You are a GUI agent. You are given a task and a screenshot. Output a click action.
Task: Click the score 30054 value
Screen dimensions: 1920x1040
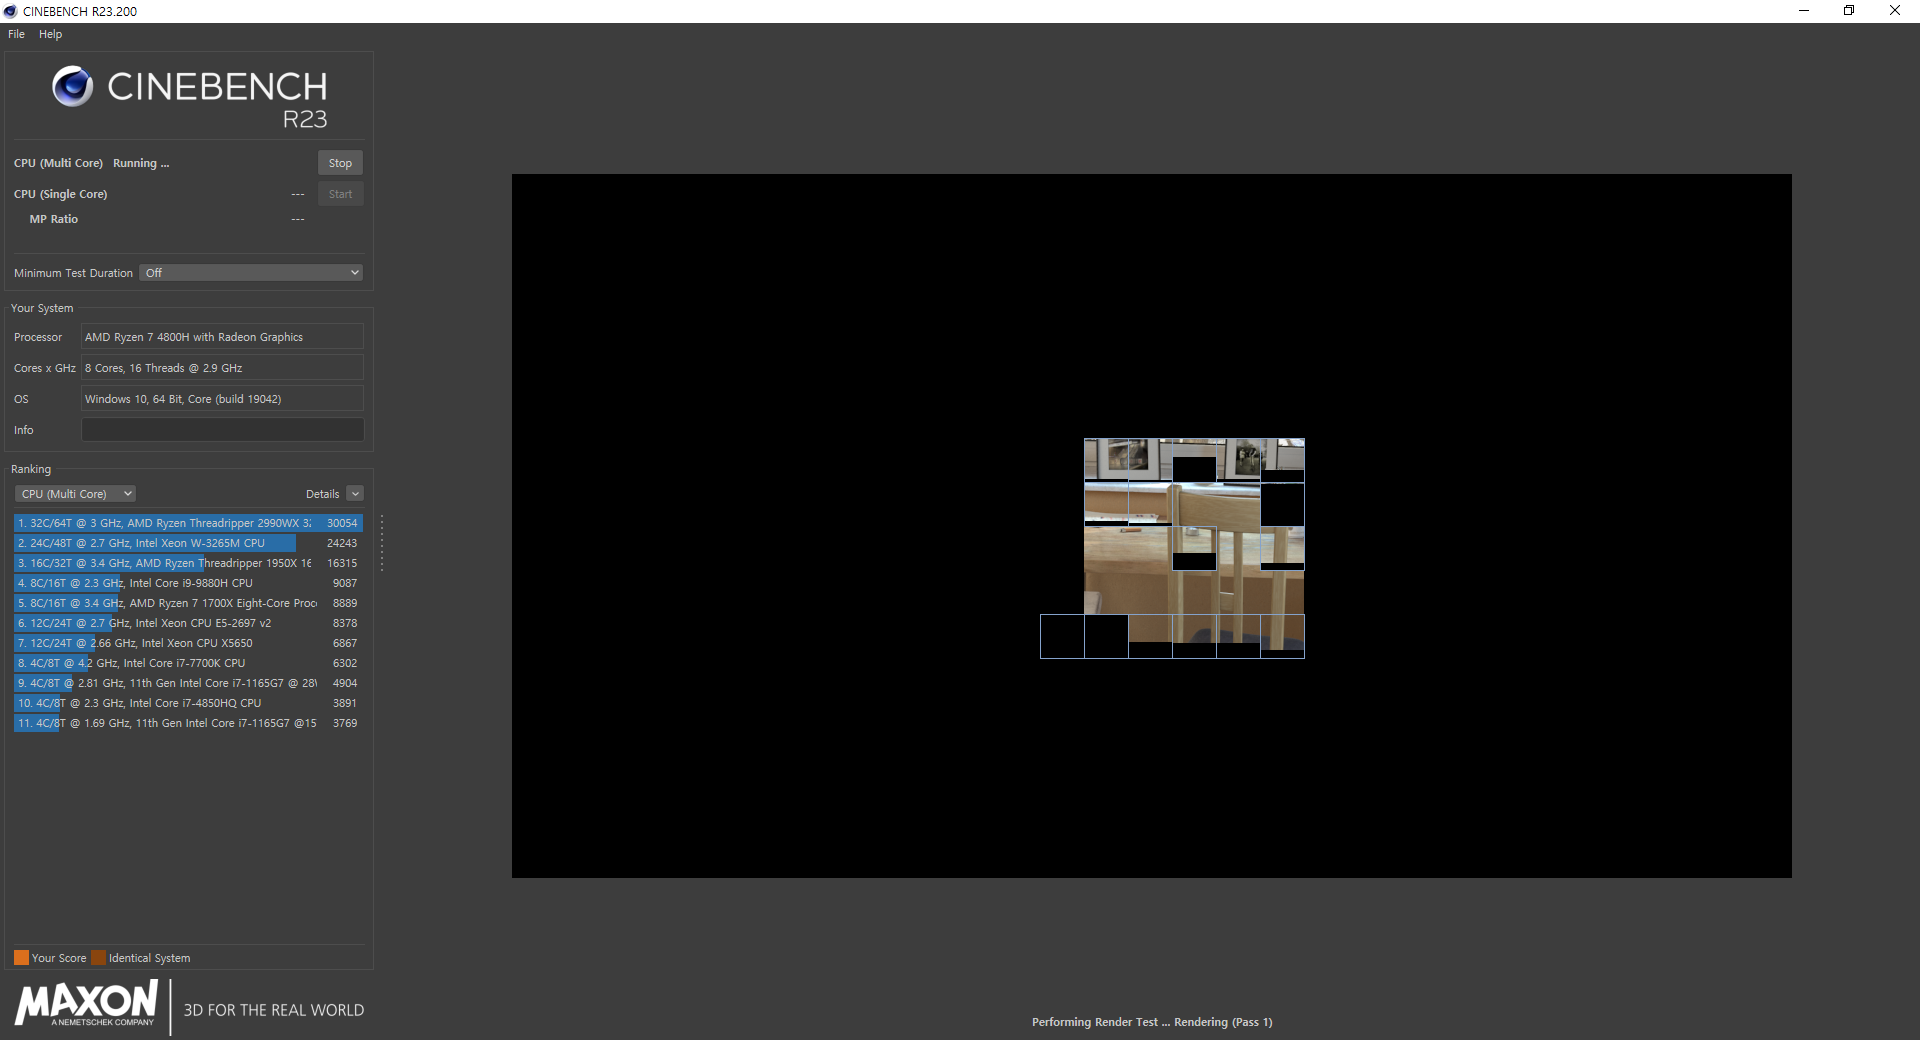tap(342, 523)
